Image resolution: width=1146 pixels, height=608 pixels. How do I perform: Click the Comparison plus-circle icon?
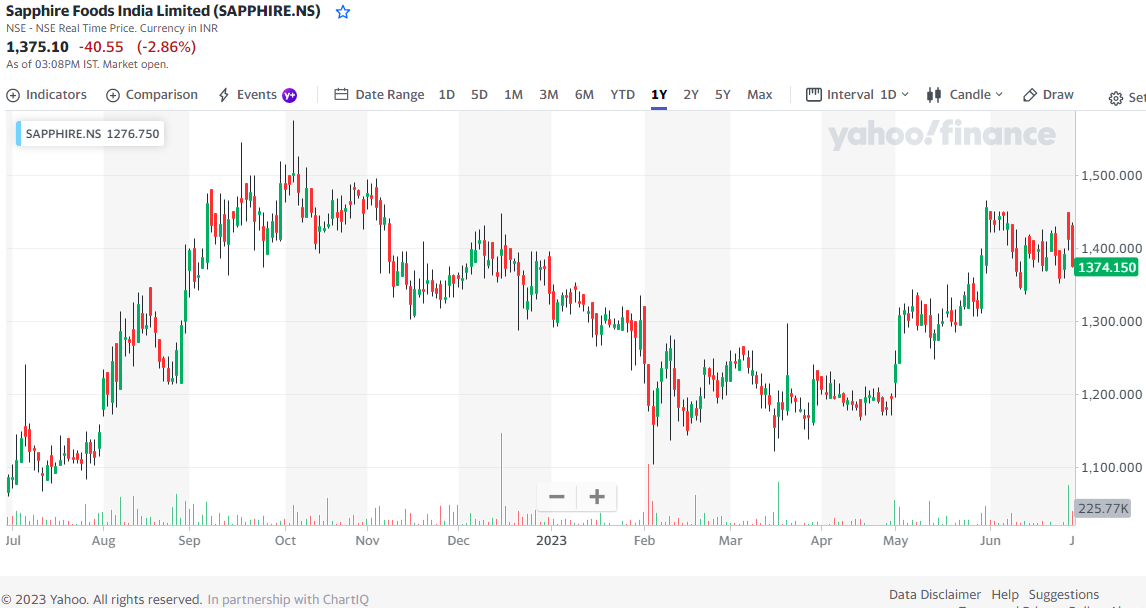pyautogui.click(x=113, y=96)
